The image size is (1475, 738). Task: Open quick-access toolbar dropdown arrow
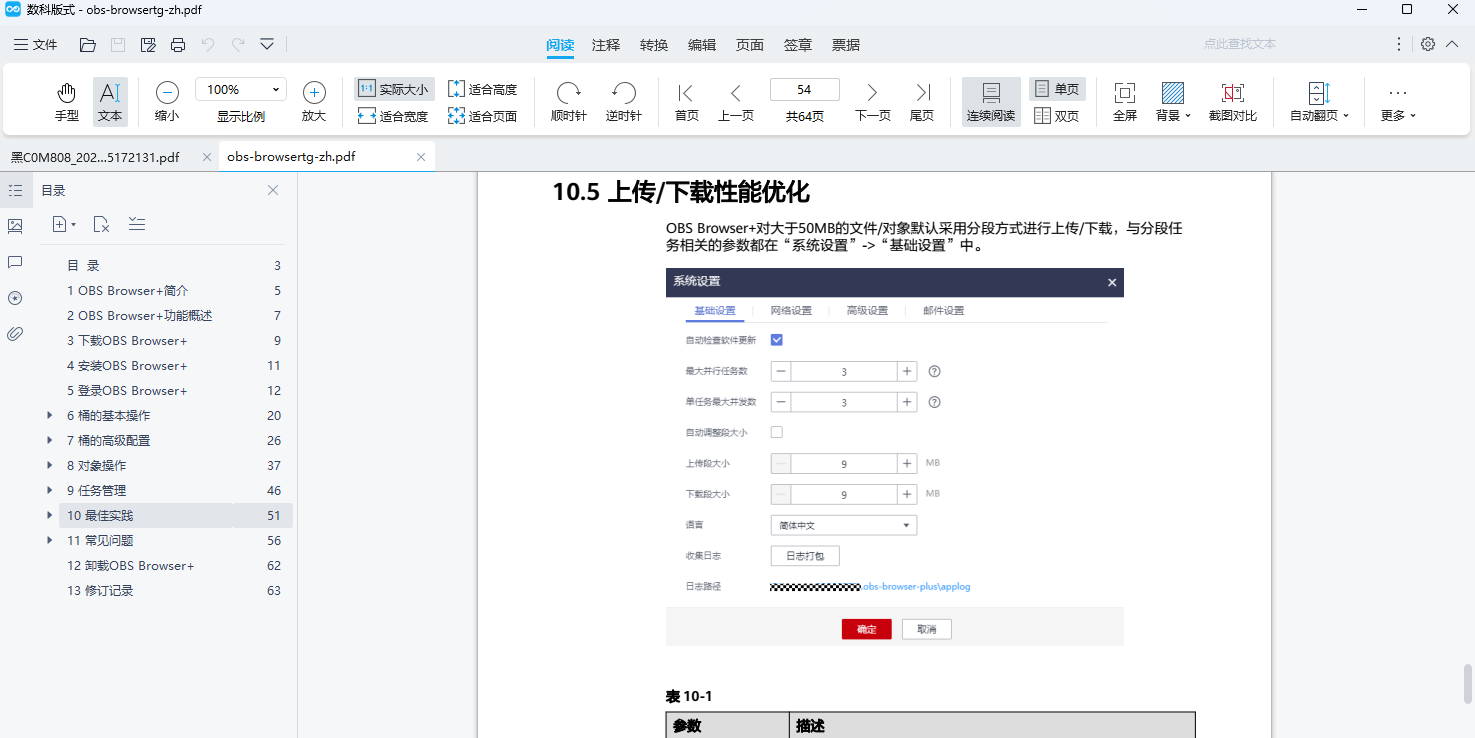click(267, 45)
